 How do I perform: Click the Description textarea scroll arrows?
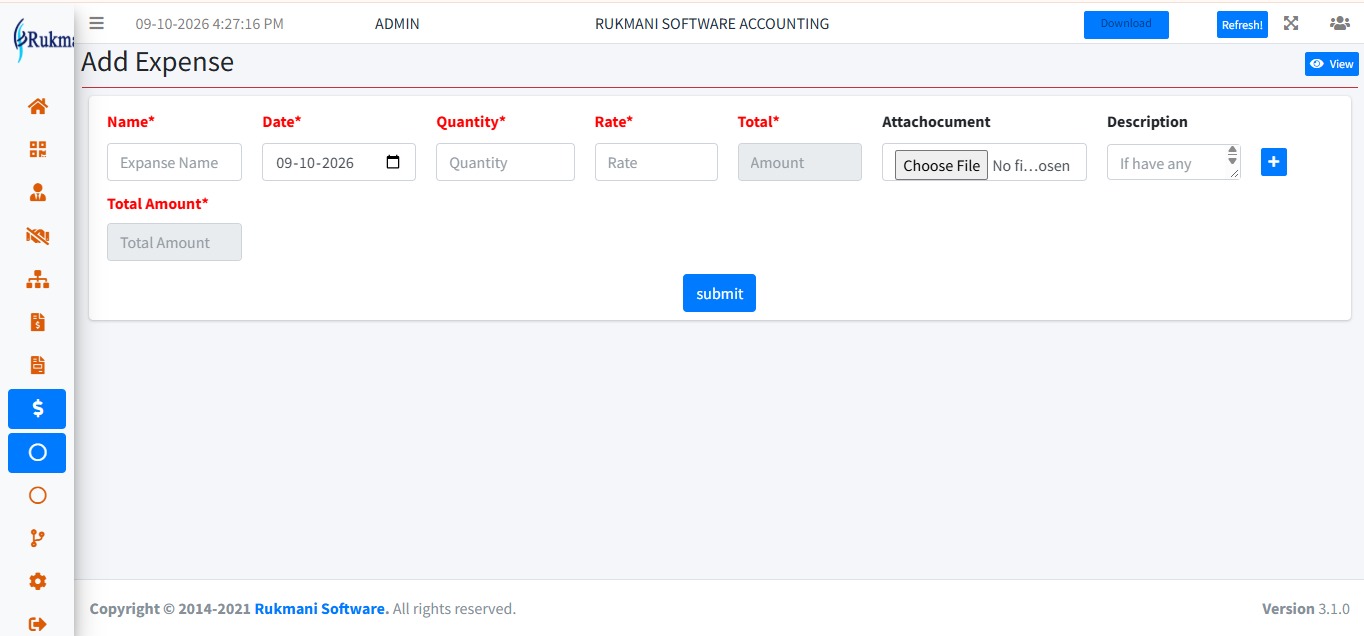1232,156
